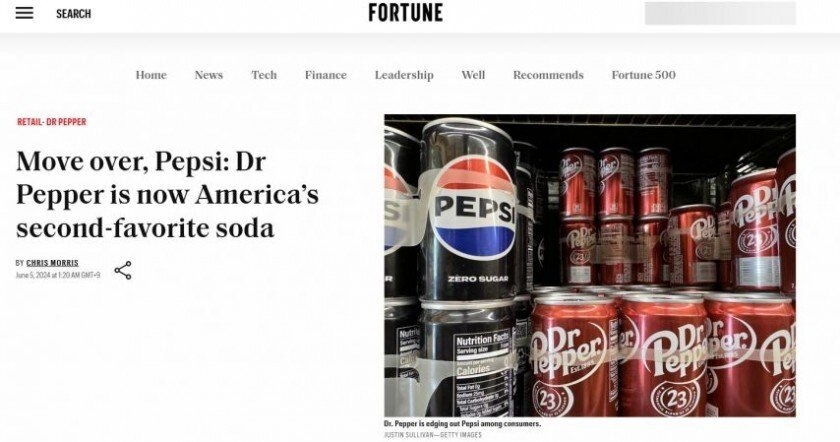840x442 pixels.
Task: Click the share icon beside the byline
Action: tap(123, 271)
